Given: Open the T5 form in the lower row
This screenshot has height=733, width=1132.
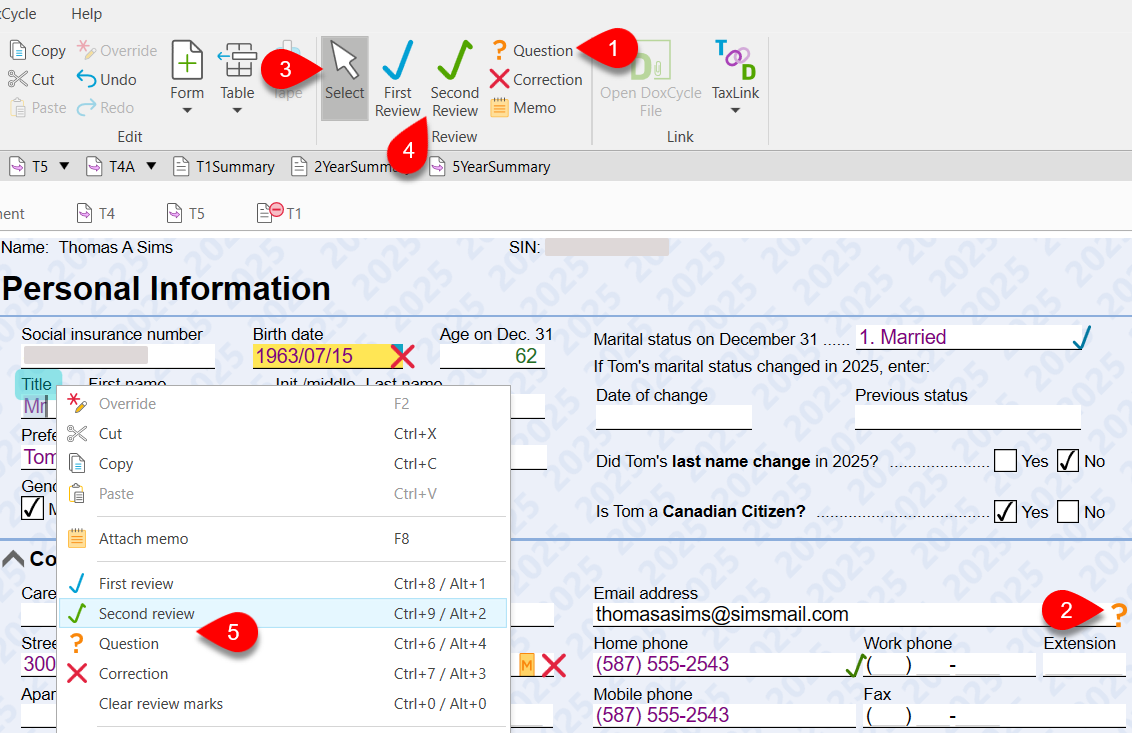Looking at the screenshot, I should pyautogui.click(x=186, y=213).
